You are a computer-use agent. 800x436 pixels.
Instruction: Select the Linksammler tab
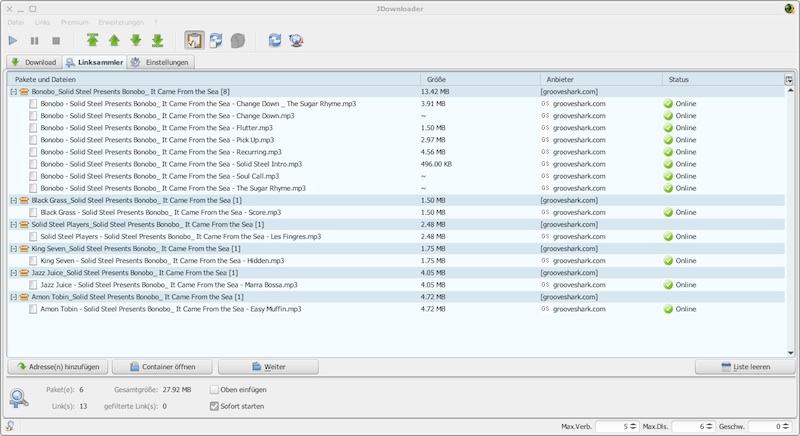[94, 62]
